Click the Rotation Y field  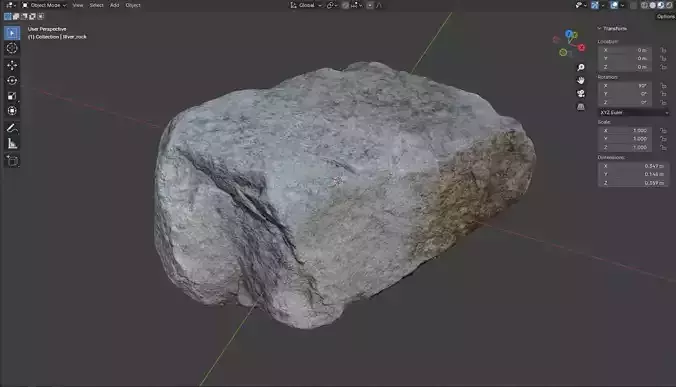tap(624, 94)
